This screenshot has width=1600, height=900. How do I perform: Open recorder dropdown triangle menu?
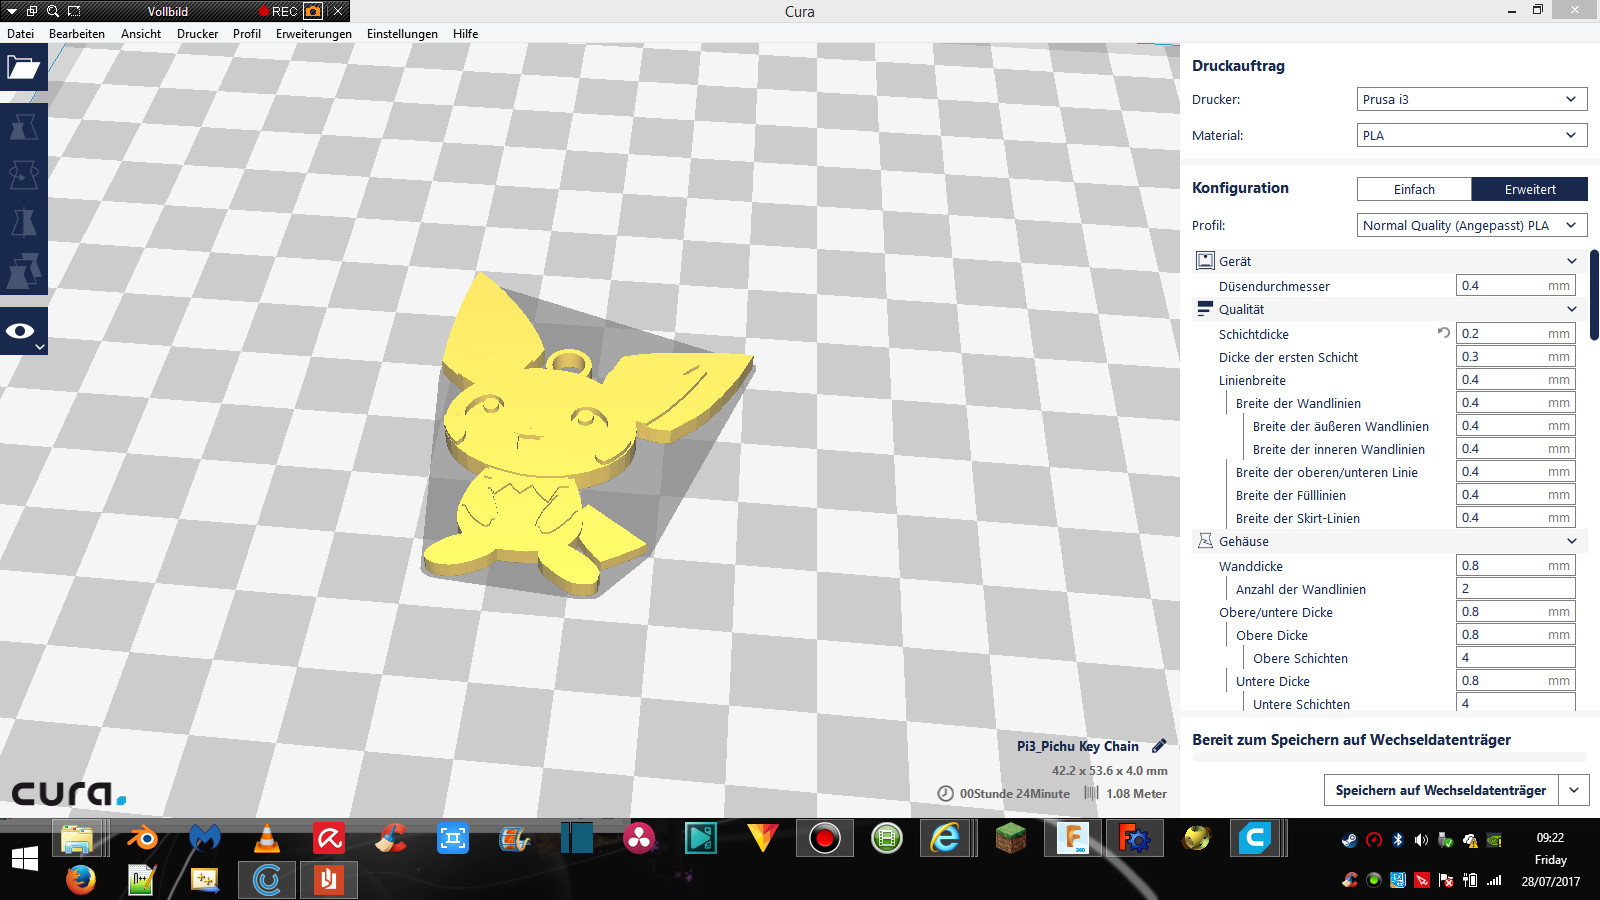[x=11, y=11]
